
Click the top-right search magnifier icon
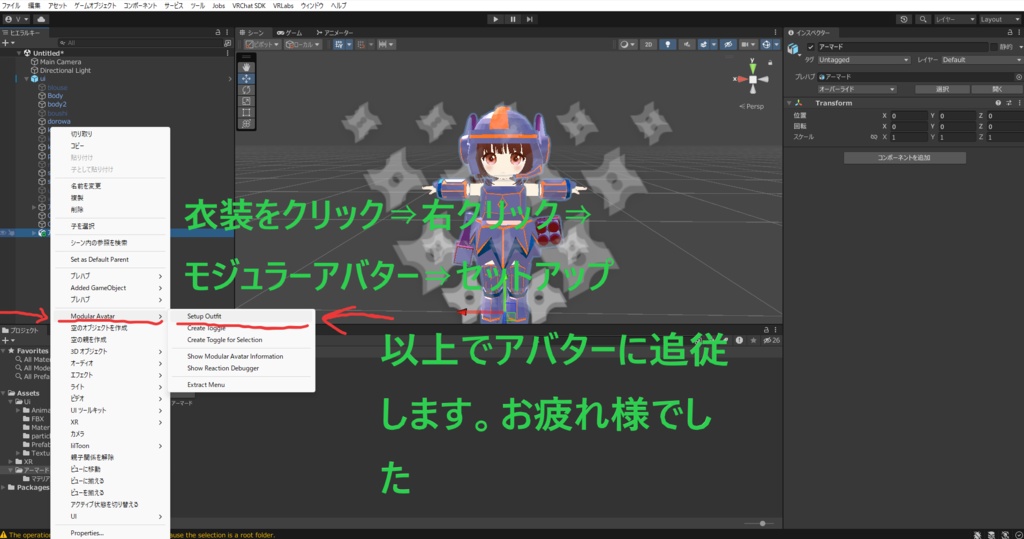(923, 19)
